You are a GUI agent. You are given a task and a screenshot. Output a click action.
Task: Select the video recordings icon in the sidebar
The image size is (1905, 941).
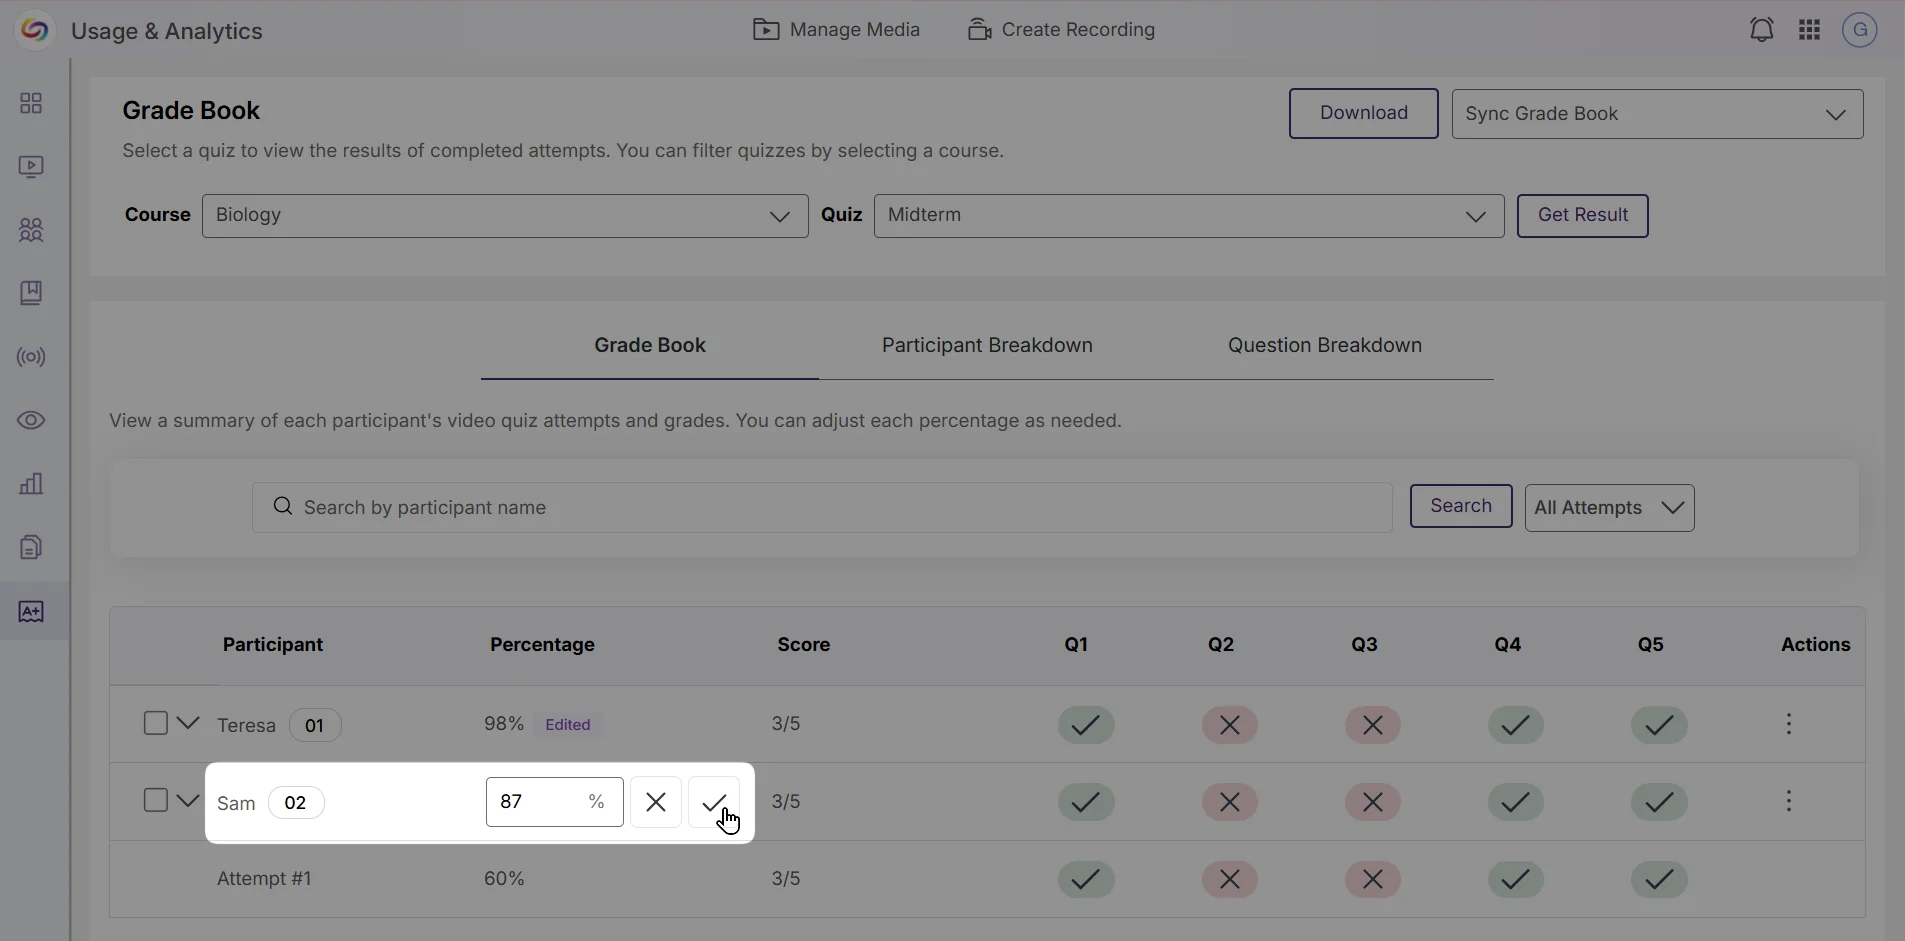coord(31,167)
